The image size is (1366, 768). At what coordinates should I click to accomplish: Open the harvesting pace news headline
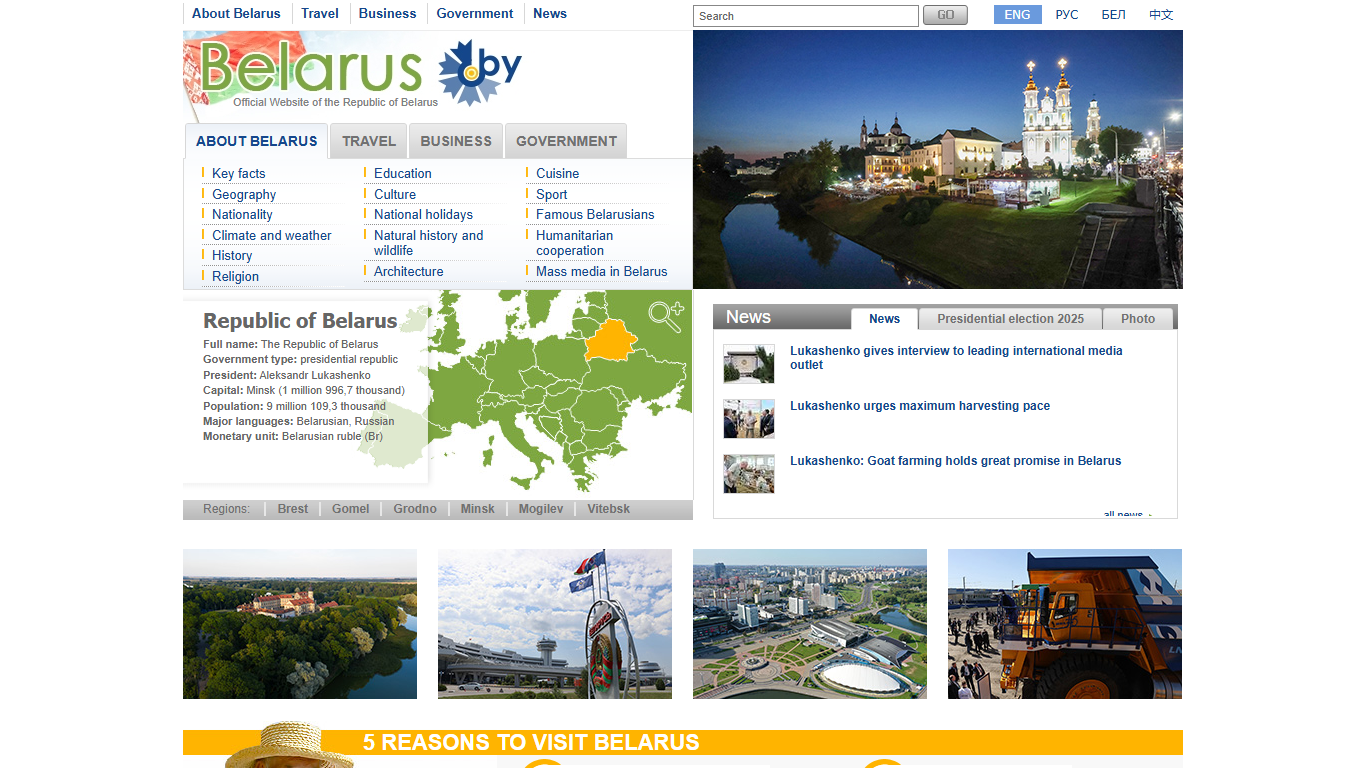coord(920,406)
